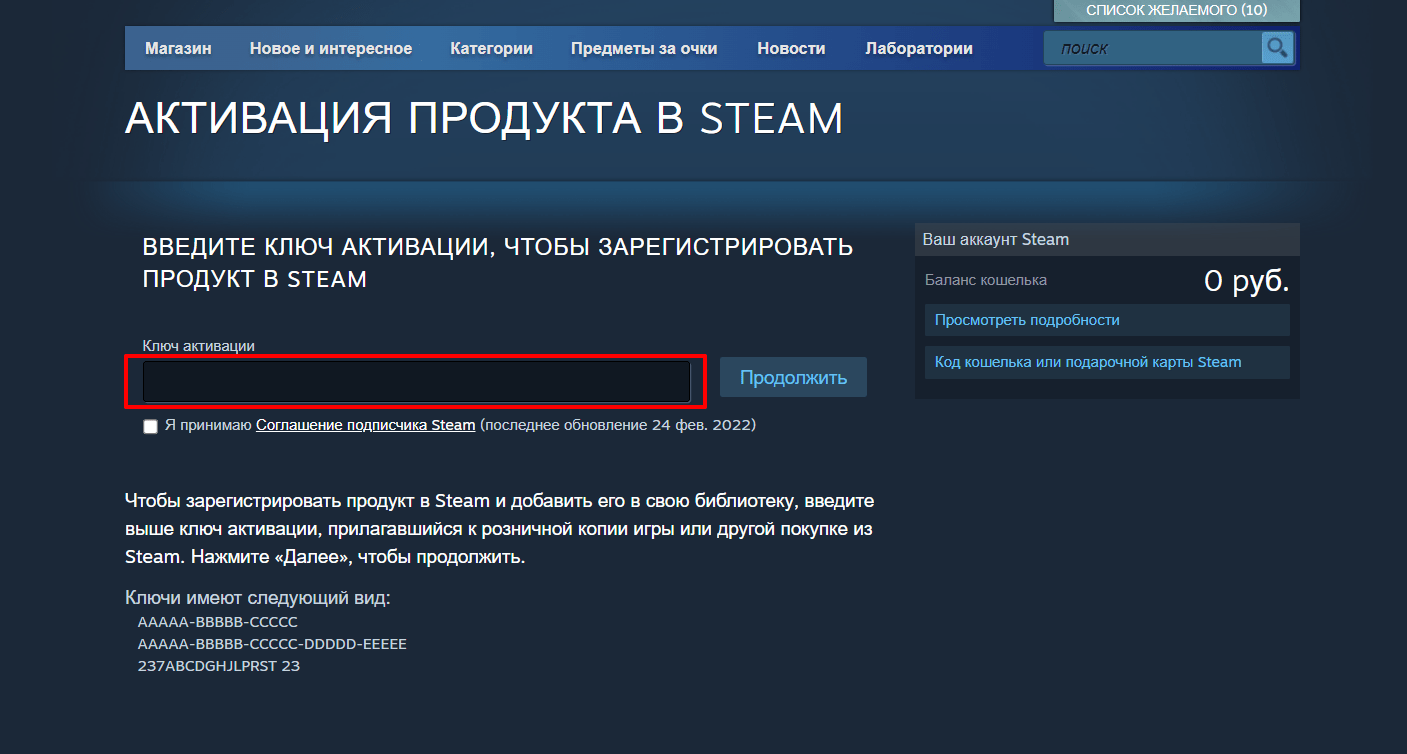This screenshot has width=1407, height=754.
Task: Click the Баланс кошелька label
Action: point(986,280)
